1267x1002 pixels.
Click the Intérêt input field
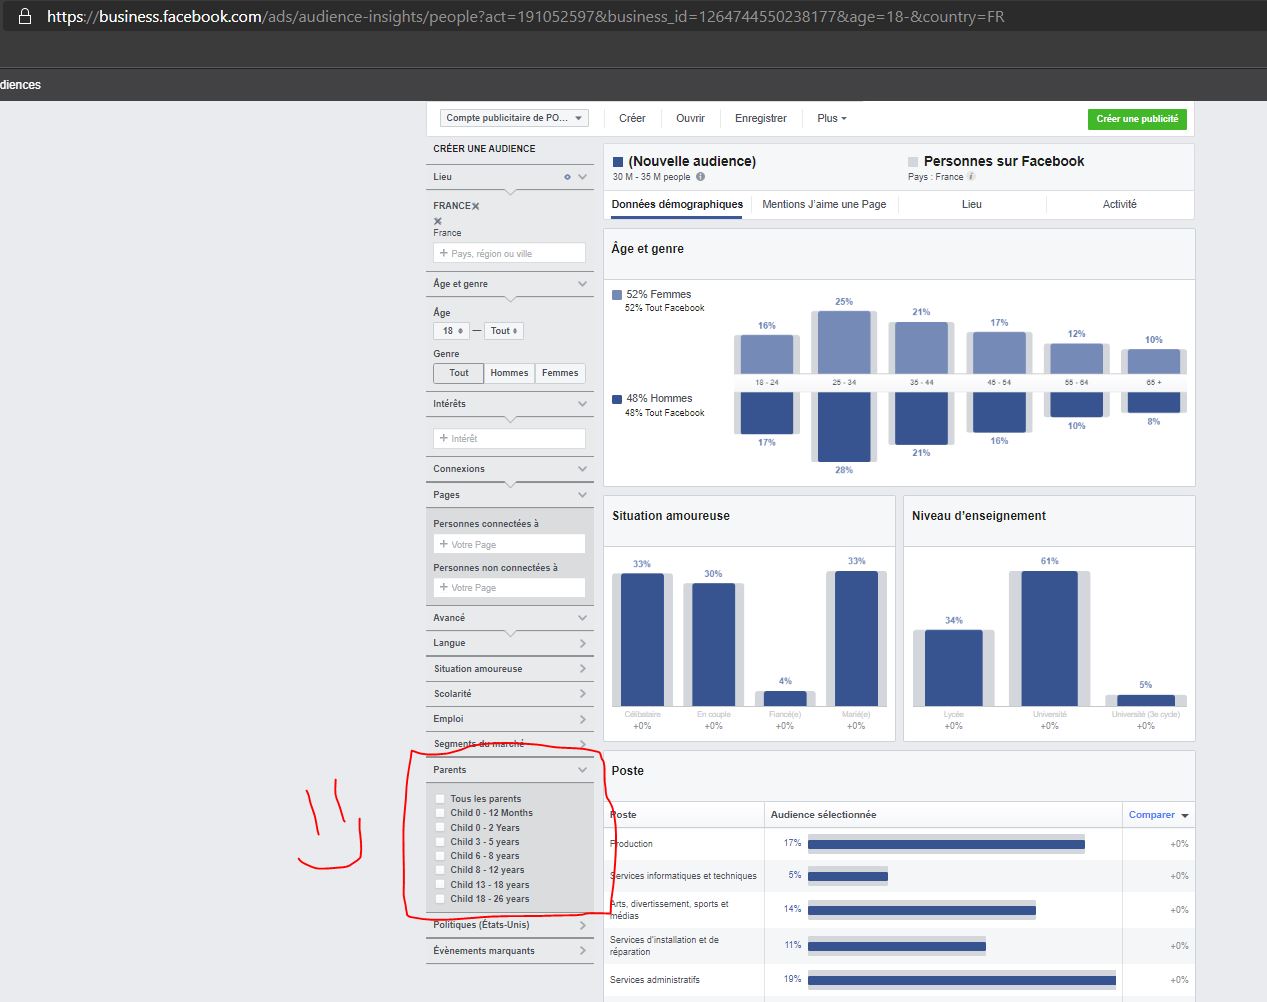pos(510,439)
